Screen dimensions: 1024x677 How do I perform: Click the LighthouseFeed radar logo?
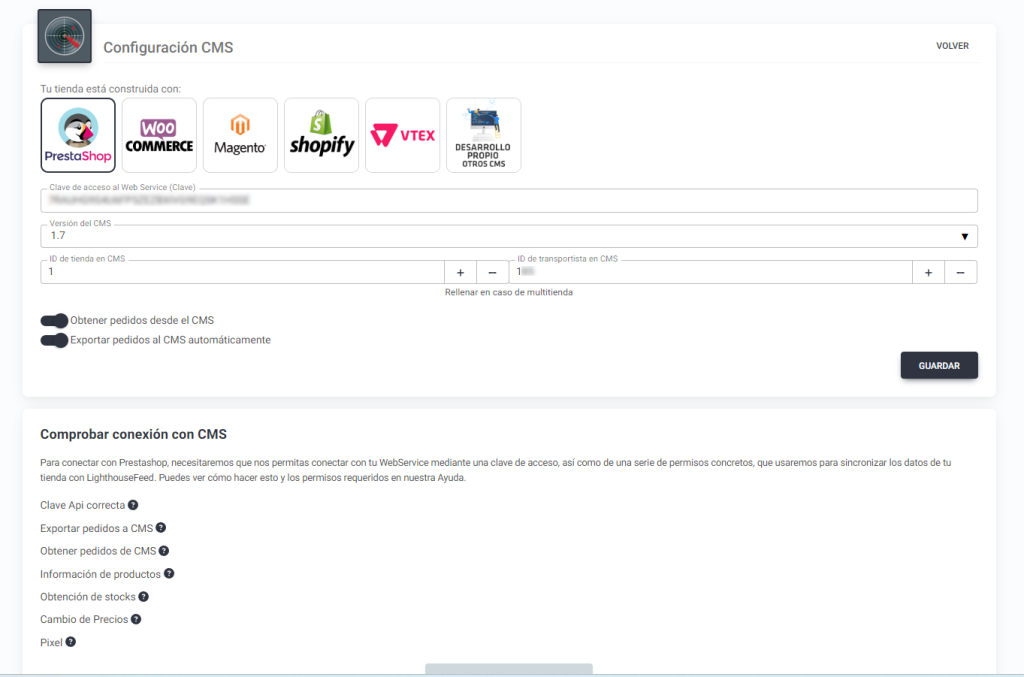[x=65, y=36]
